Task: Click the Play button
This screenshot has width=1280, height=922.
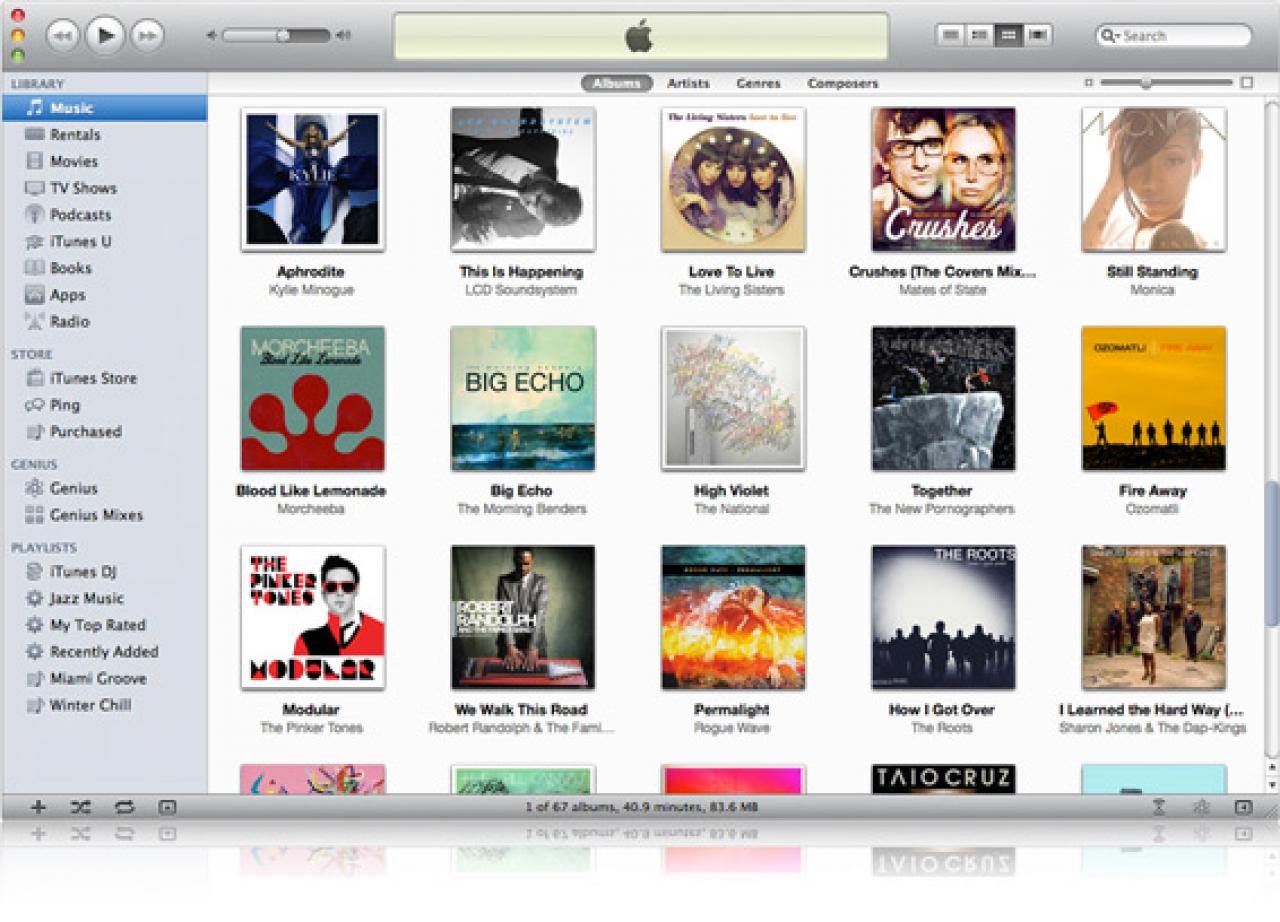Action: click(x=104, y=36)
